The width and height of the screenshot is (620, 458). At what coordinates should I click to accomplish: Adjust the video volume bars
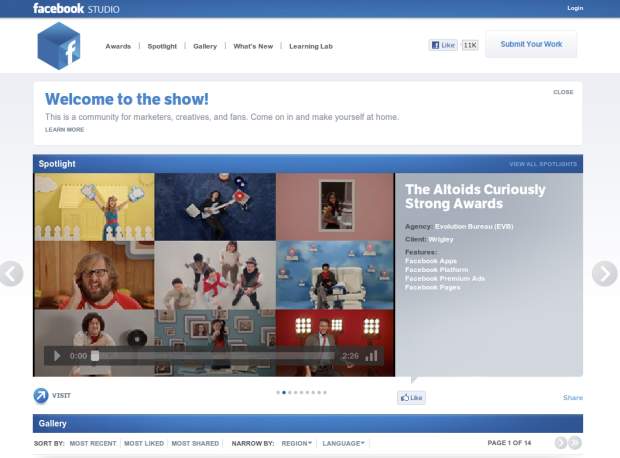click(x=371, y=356)
